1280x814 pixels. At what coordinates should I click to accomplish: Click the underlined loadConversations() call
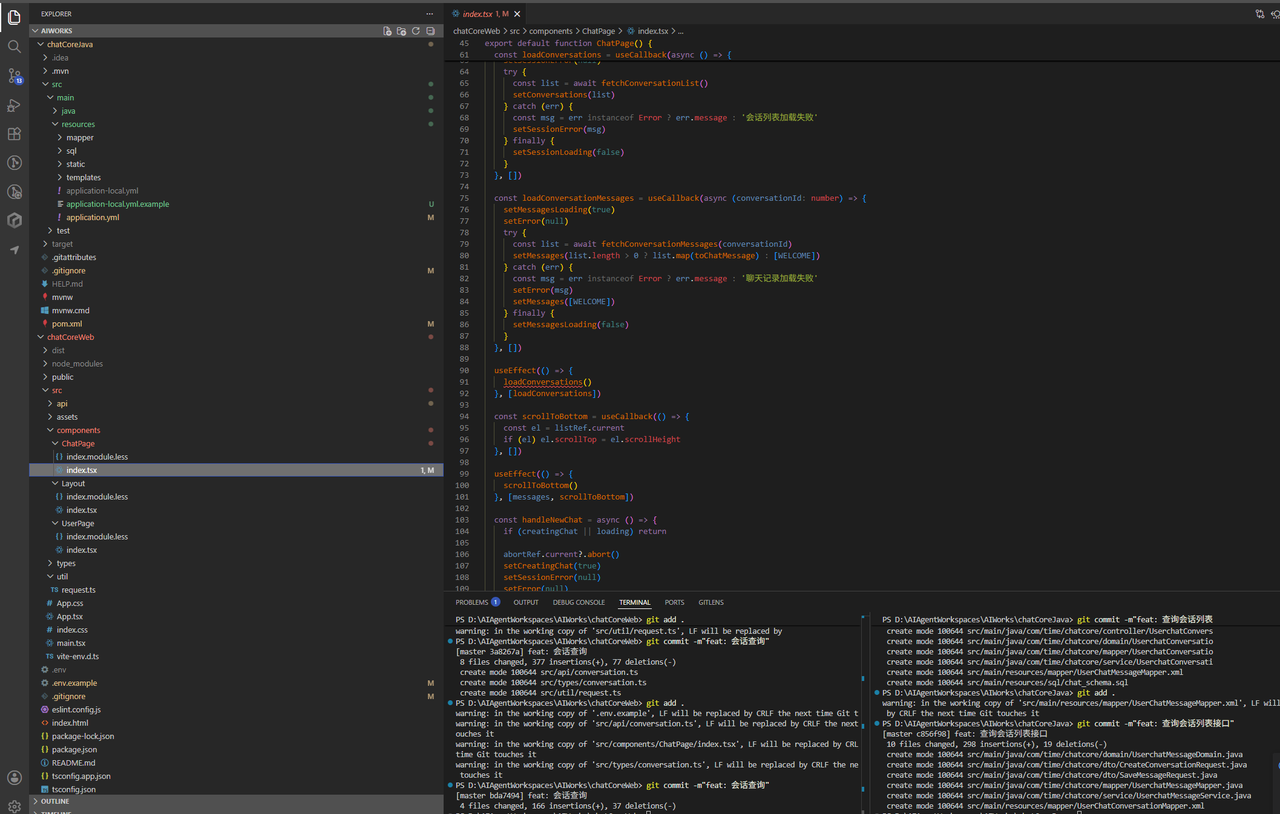(x=547, y=382)
